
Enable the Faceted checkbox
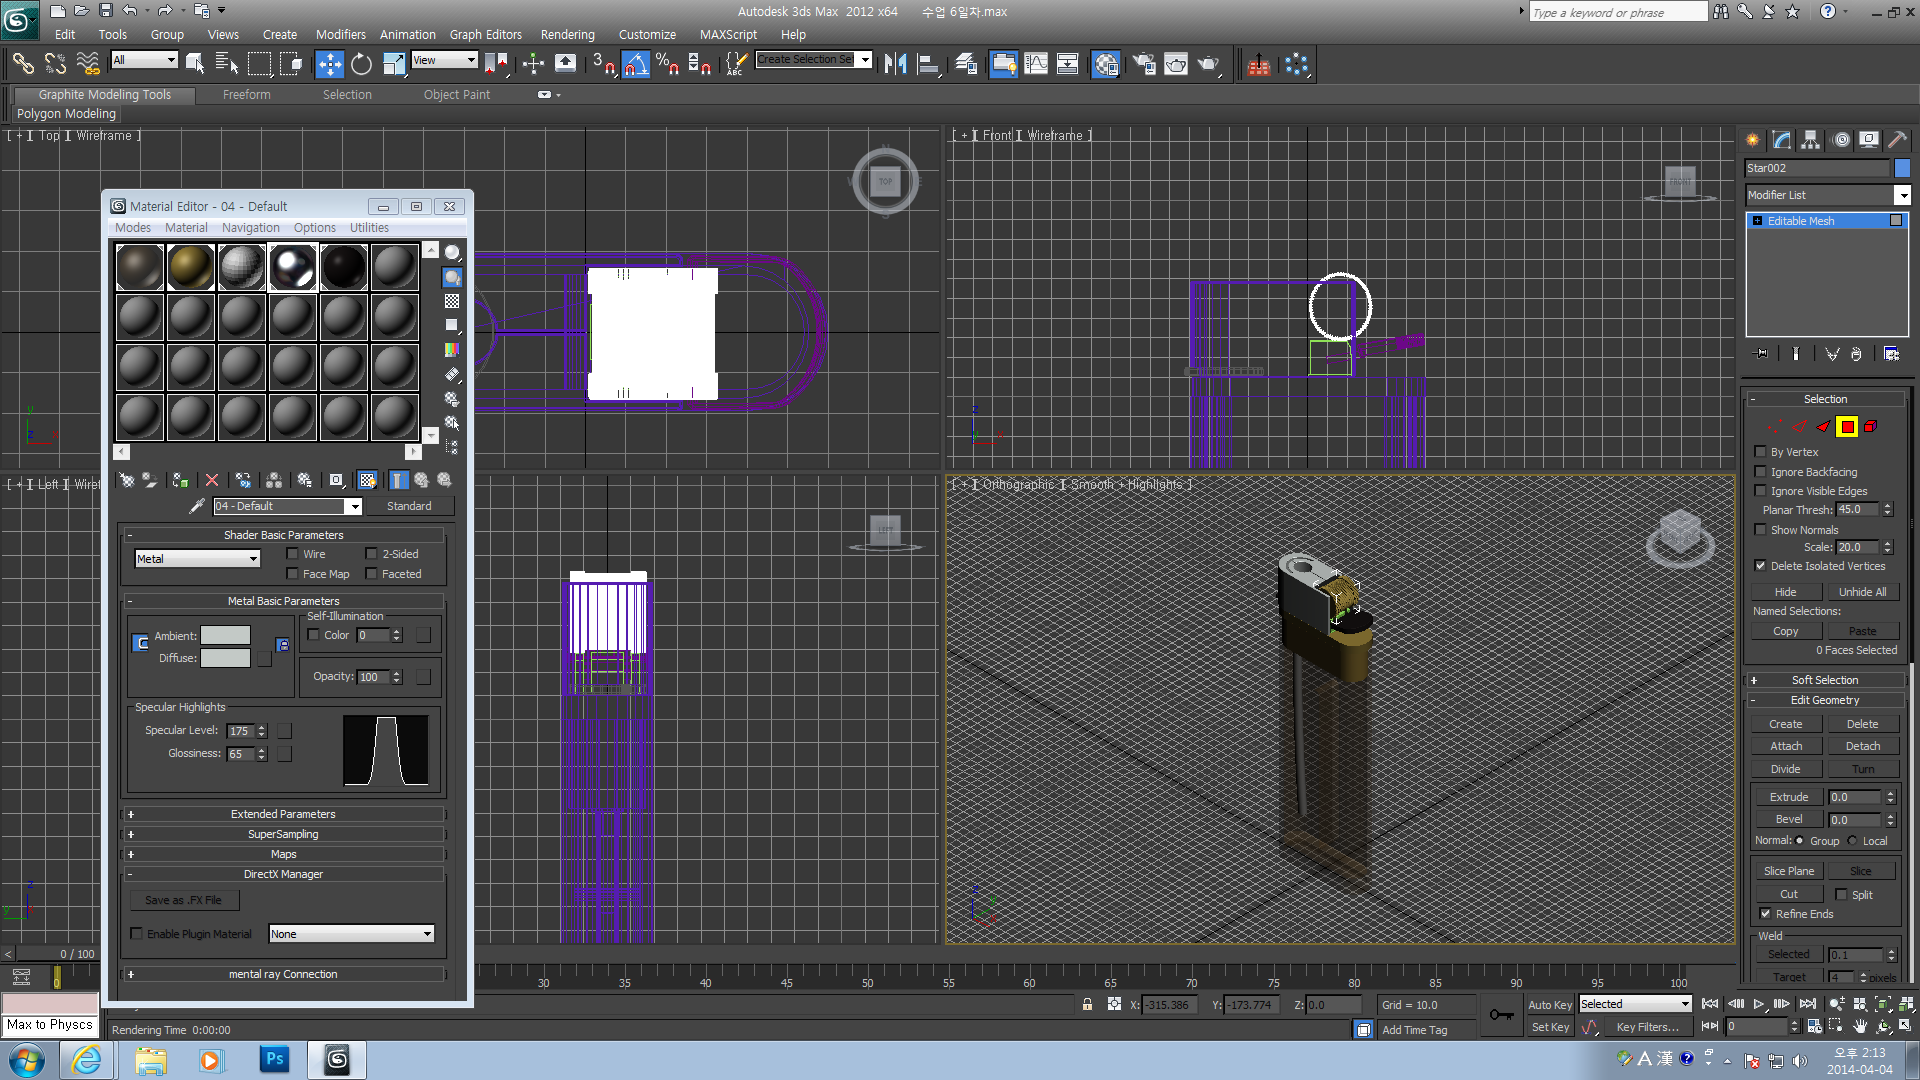pyautogui.click(x=371, y=573)
